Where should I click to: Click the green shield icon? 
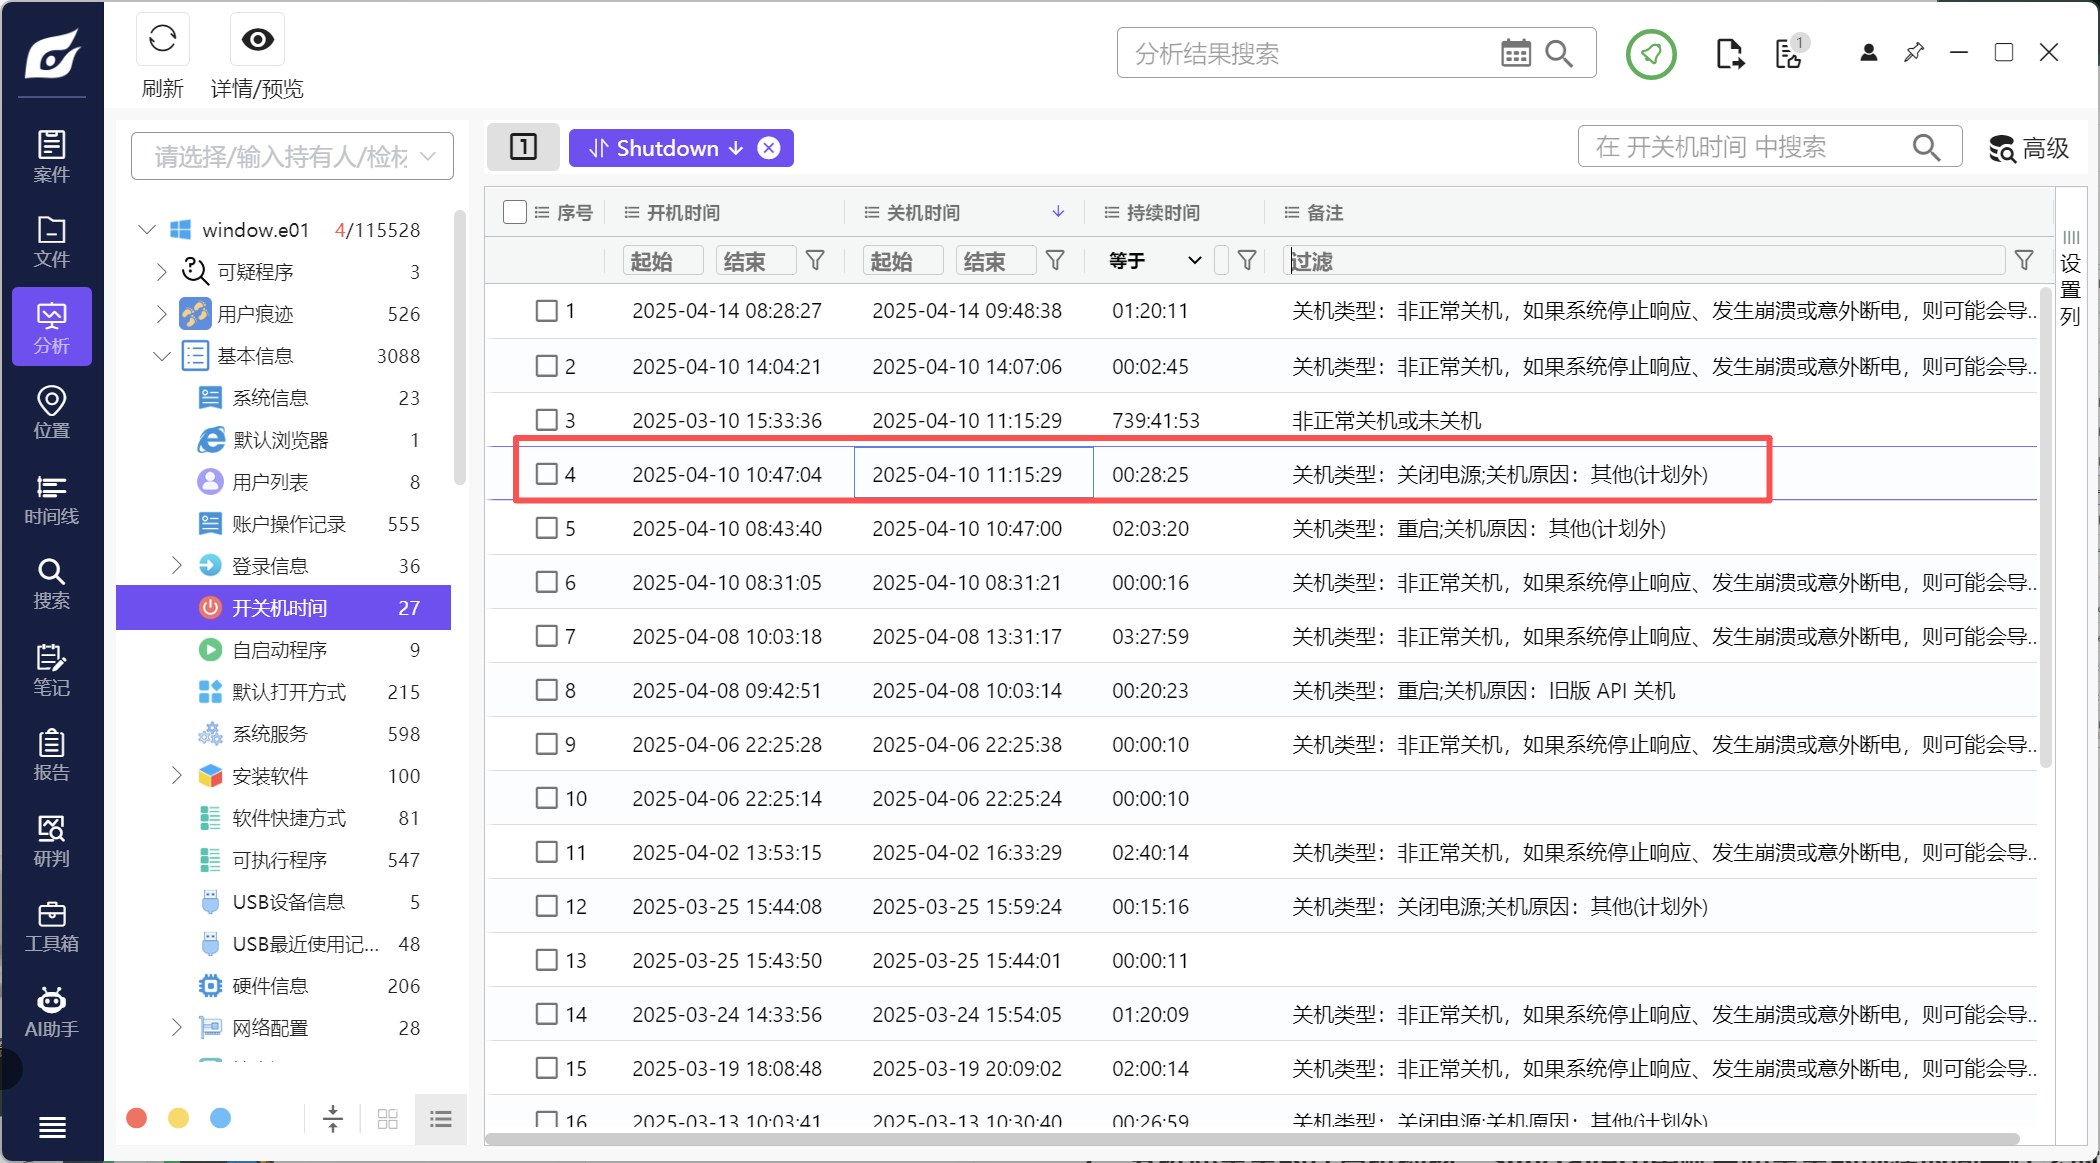1650,54
